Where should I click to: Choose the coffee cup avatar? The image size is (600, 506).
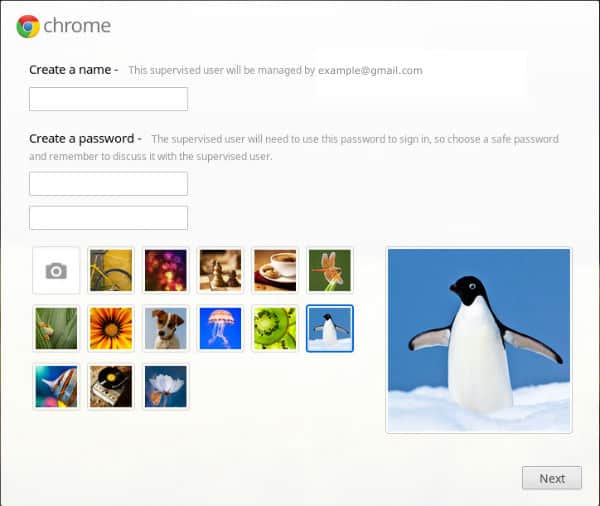coord(275,271)
